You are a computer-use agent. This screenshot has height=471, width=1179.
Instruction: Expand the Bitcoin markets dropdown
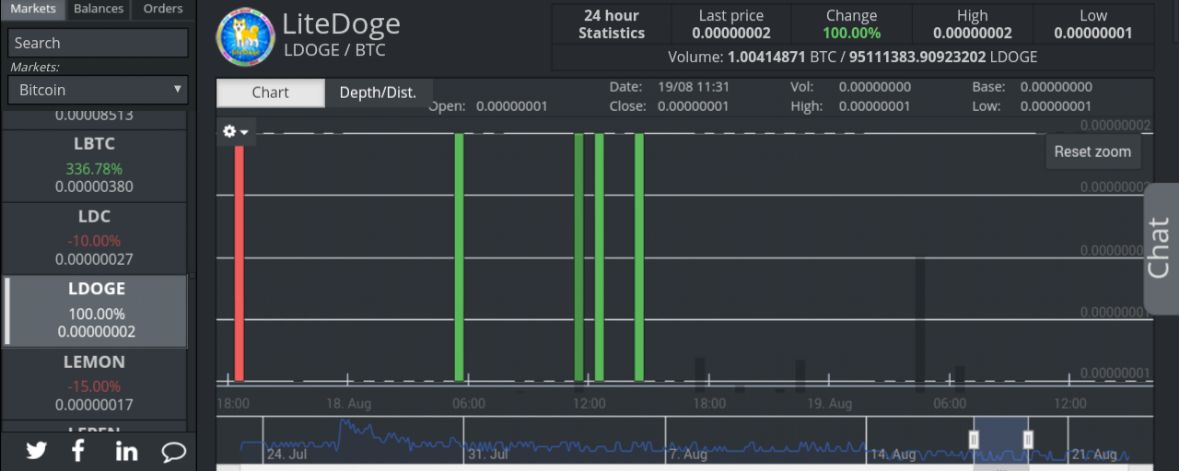pyautogui.click(x=98, y=90)
